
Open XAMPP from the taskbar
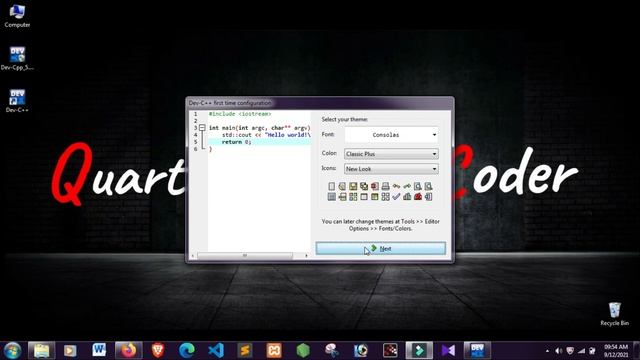274,350
